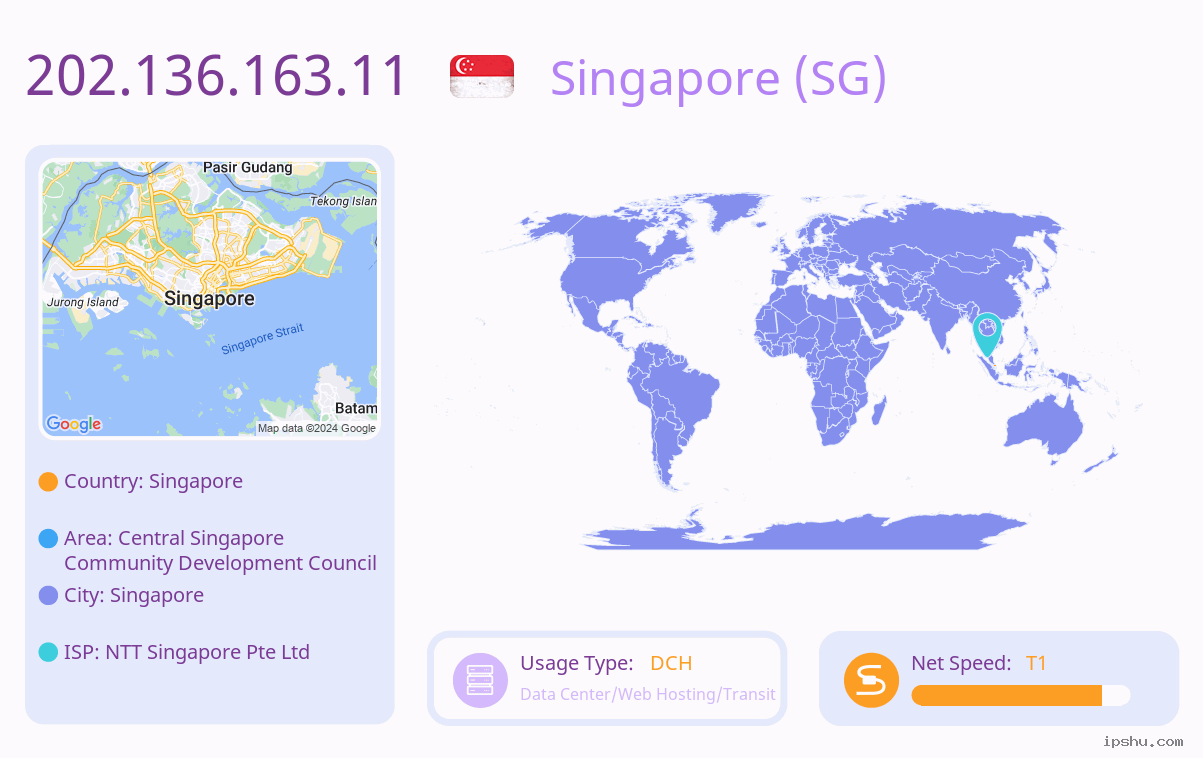Viewport: 1203px width, 758px height.
Task: Click the City: Singapore line
Action: point(134,595)
